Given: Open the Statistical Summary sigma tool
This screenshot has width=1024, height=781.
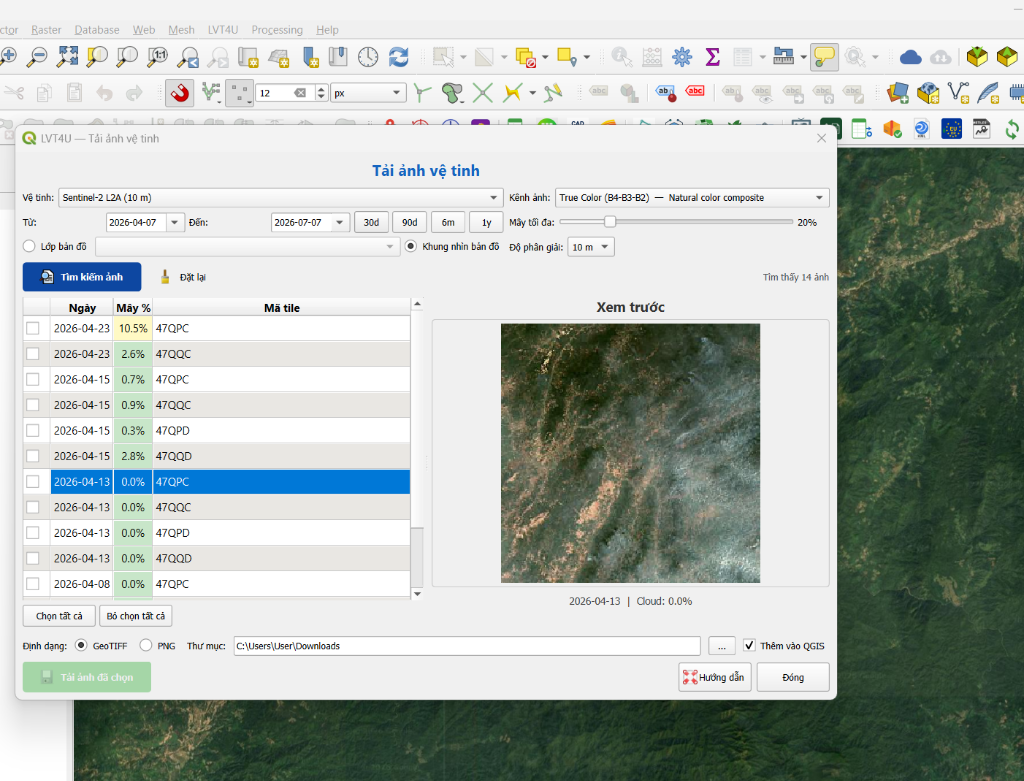Looking at the screenshot, I should [712, 57].
